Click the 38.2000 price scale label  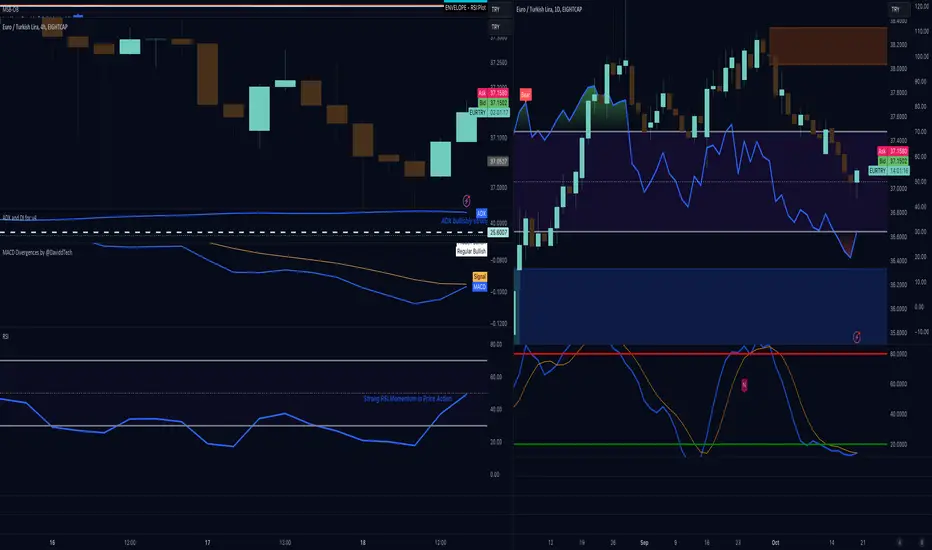point(898,45)
